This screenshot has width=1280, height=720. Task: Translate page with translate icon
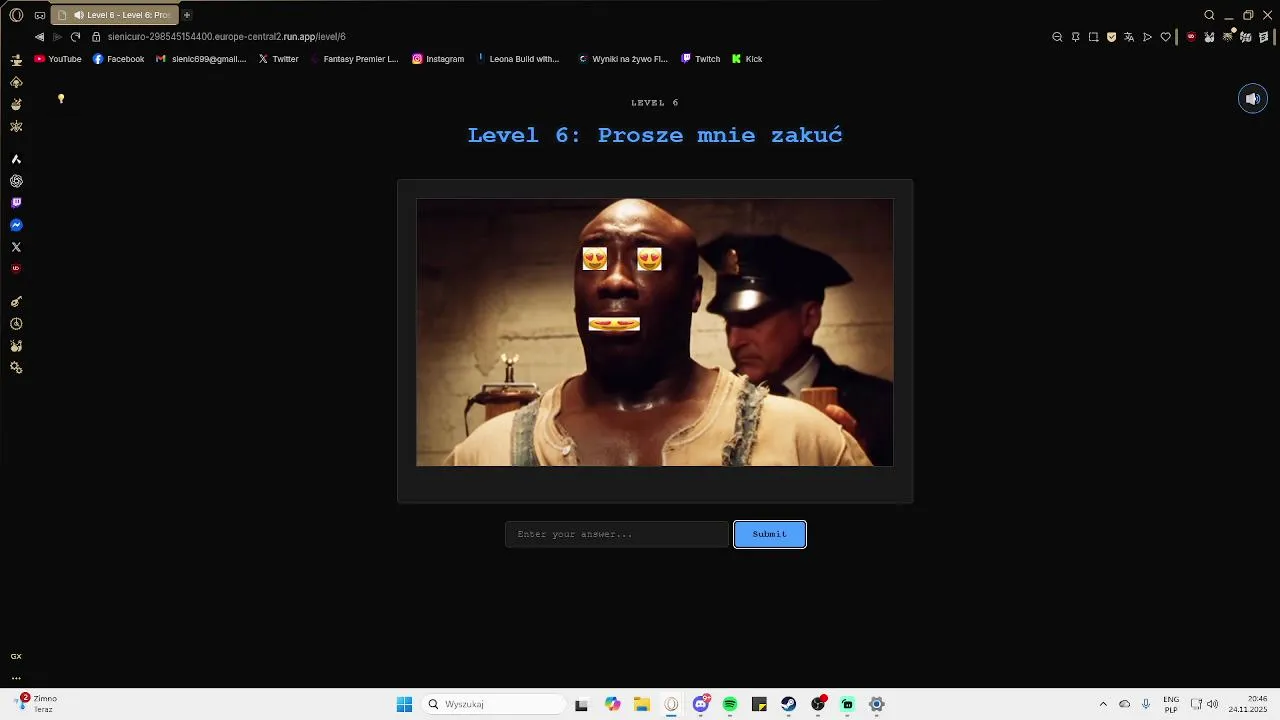1129,37
